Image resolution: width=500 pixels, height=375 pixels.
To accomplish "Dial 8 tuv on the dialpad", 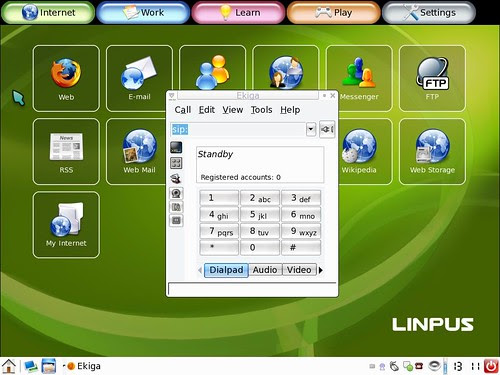I will 260,231.
